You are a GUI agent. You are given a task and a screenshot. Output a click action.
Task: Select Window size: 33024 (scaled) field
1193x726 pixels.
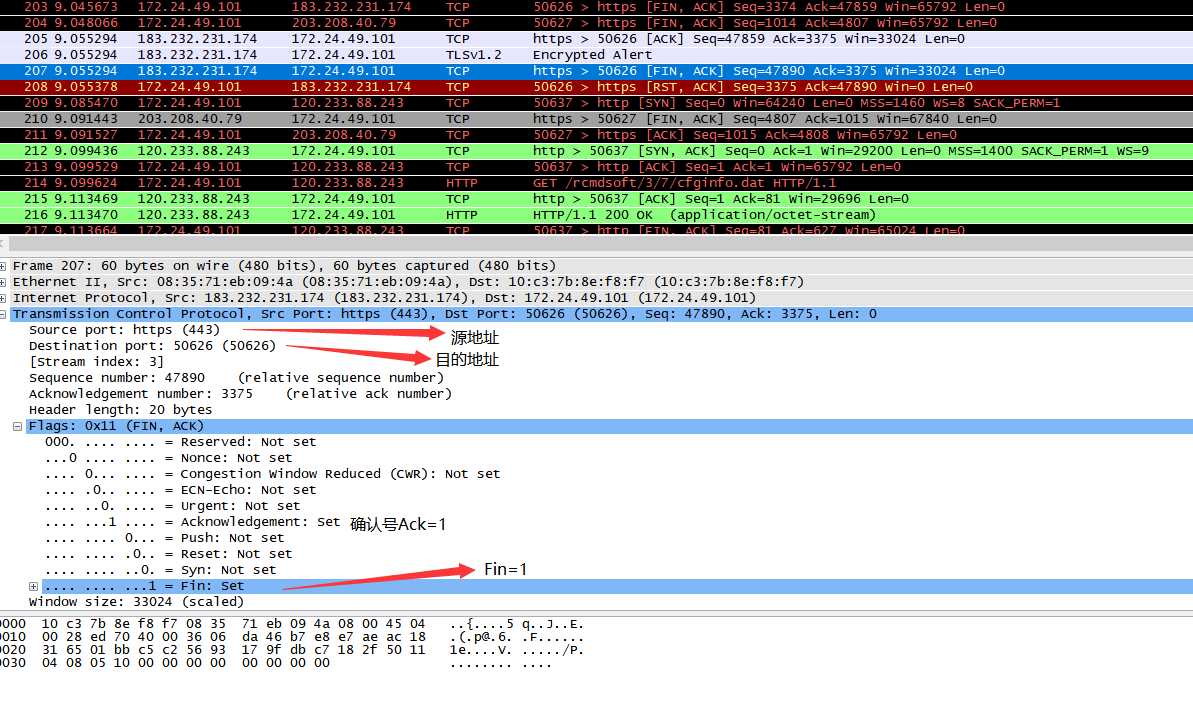(x=136, y=602)
